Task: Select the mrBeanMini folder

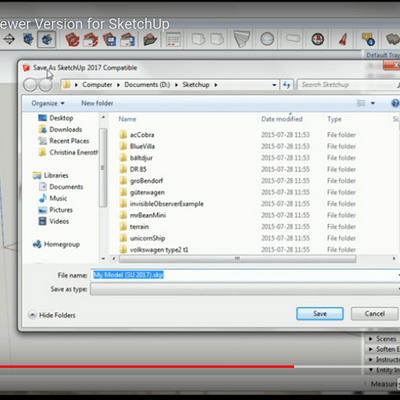Action: pos(143,215)
